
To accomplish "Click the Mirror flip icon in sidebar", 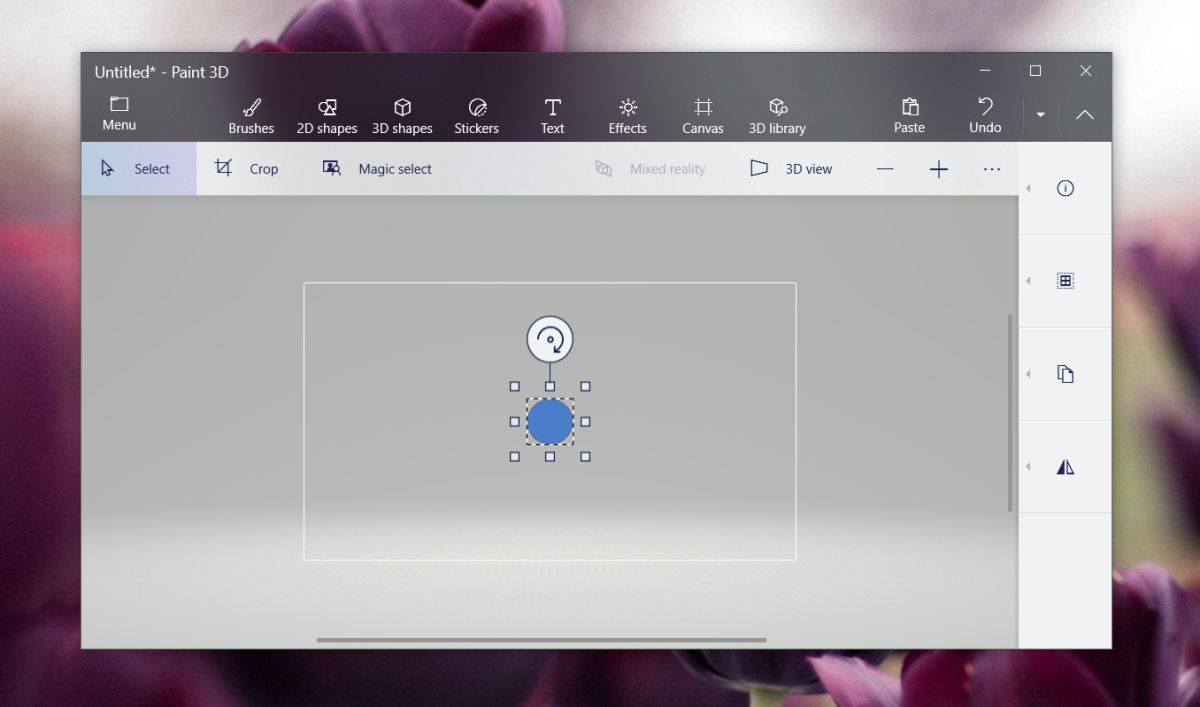I will pos(1065,466).
